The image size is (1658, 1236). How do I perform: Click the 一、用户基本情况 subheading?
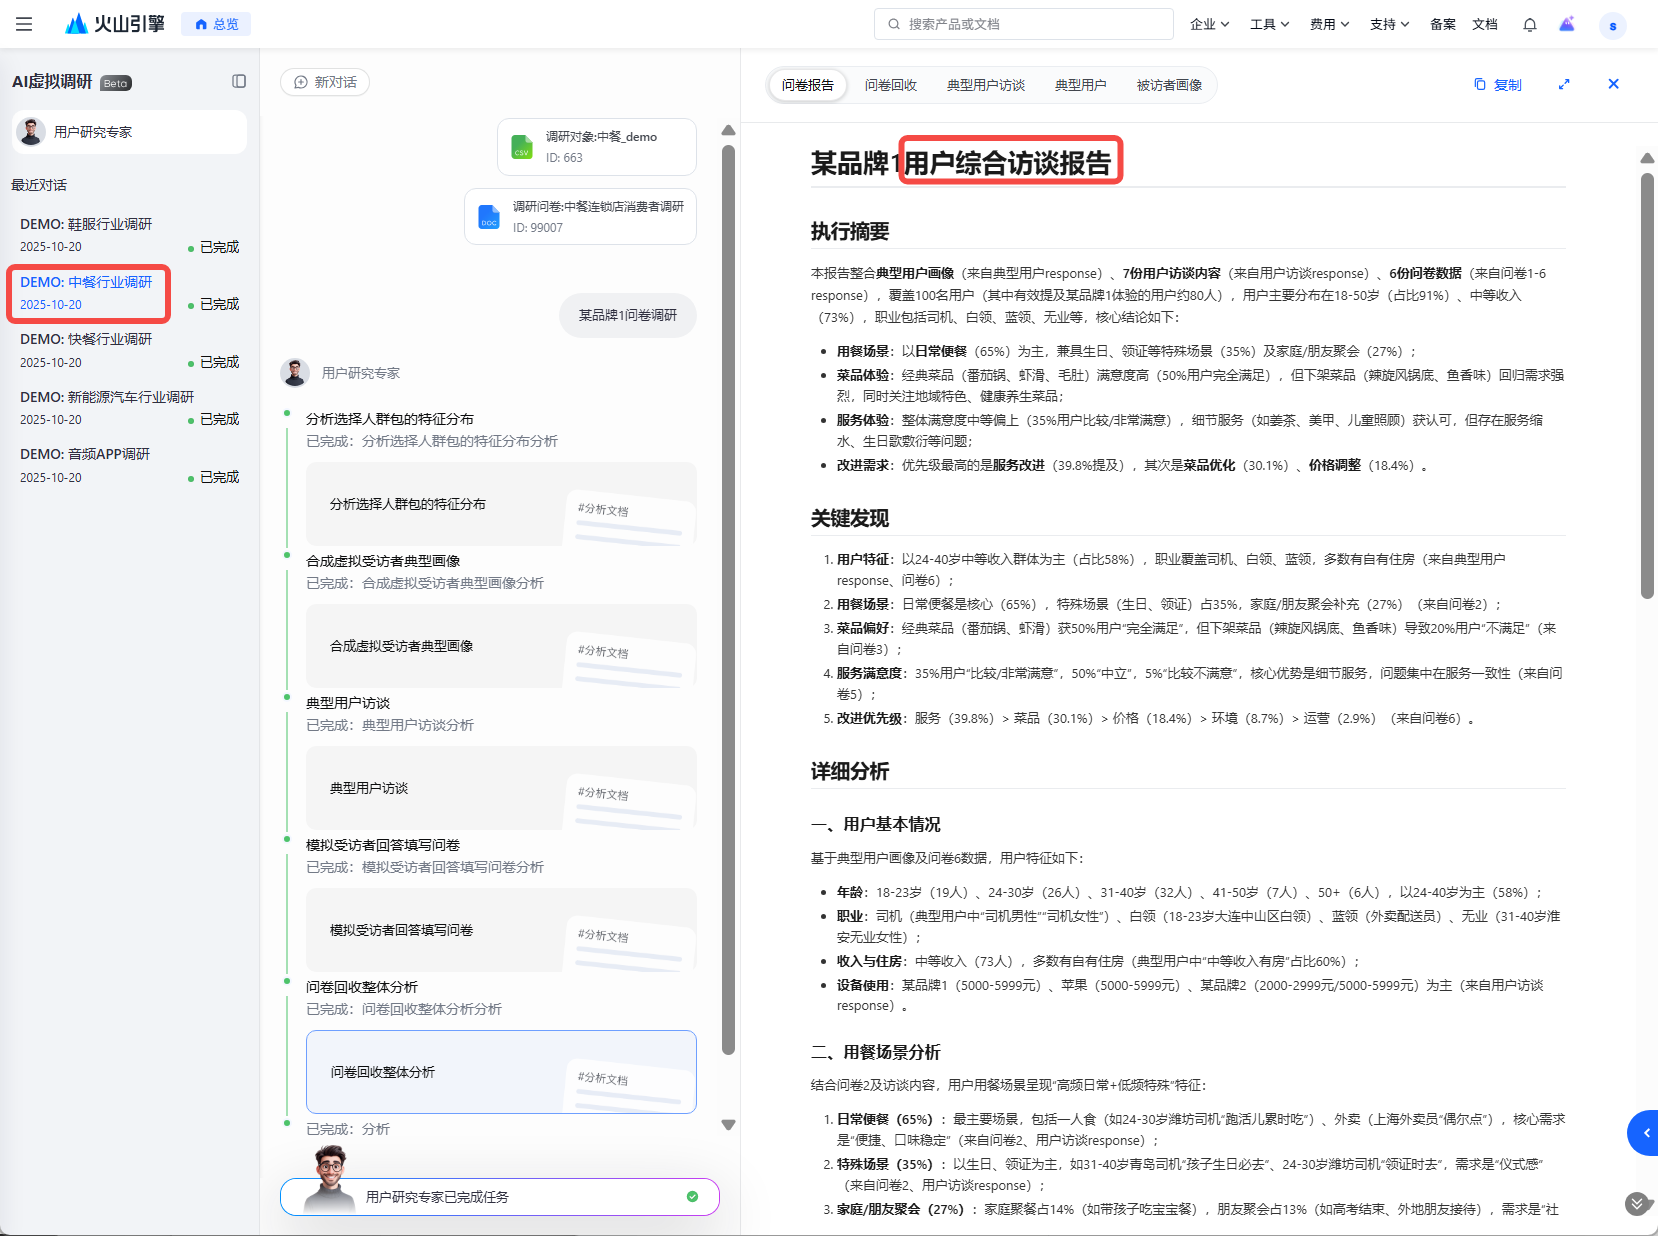tap(876, 824)
